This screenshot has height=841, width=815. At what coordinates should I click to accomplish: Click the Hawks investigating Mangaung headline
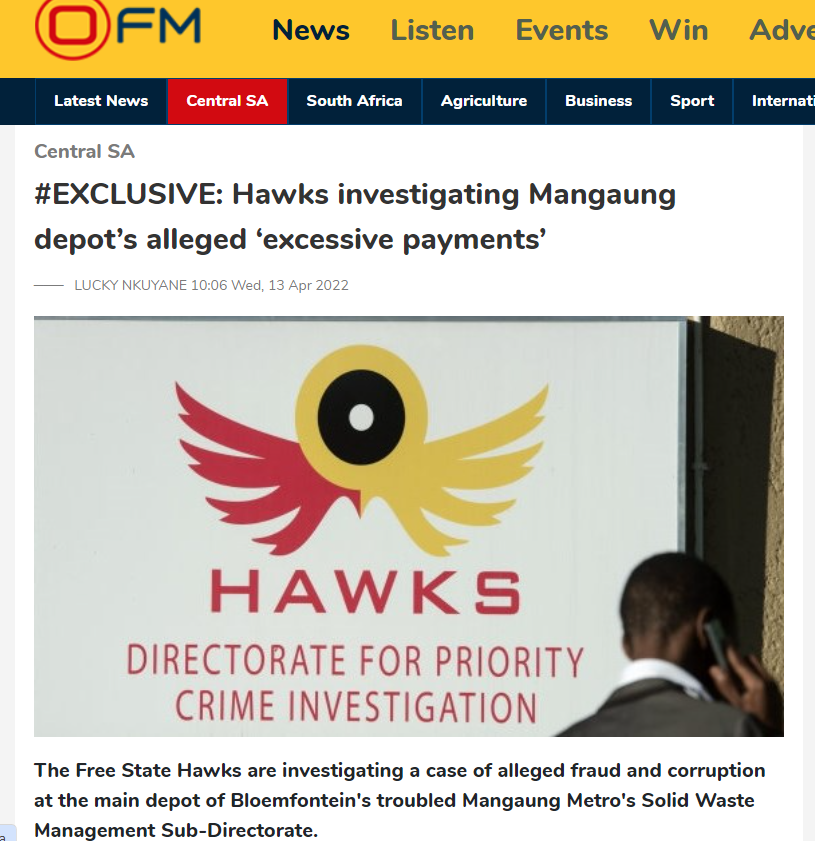click(355, 217)
